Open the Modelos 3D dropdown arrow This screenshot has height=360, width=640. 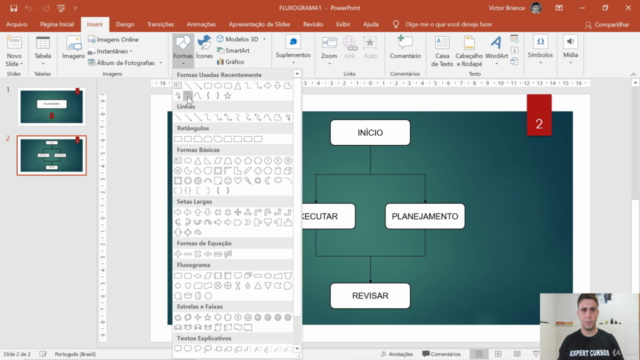pyautogui.click(x=264, y=39)
